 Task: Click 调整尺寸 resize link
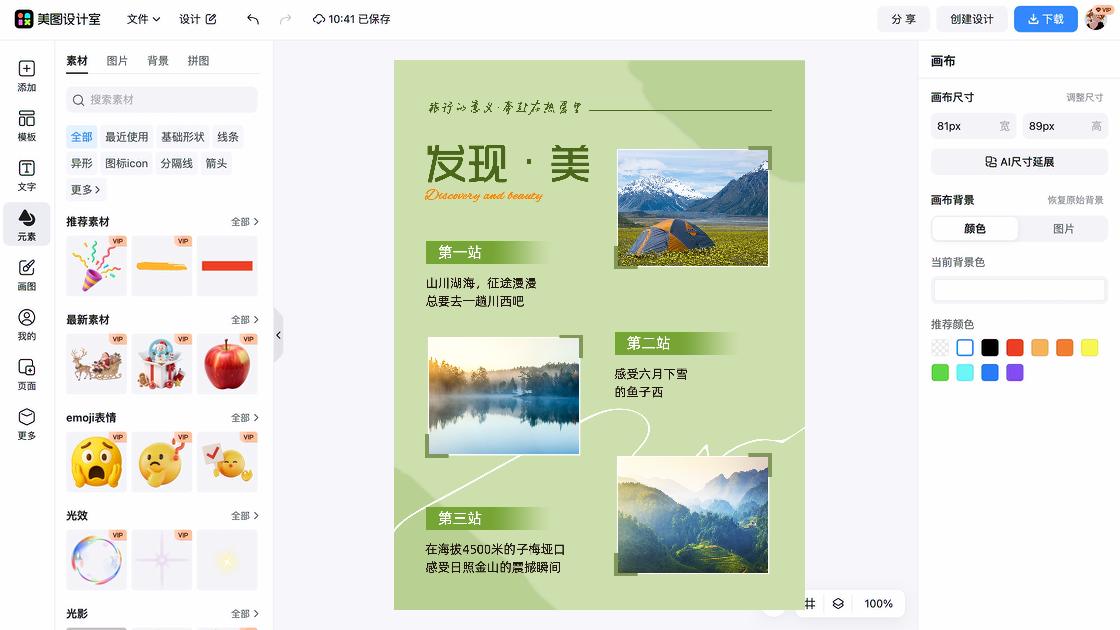[1084, 98]
